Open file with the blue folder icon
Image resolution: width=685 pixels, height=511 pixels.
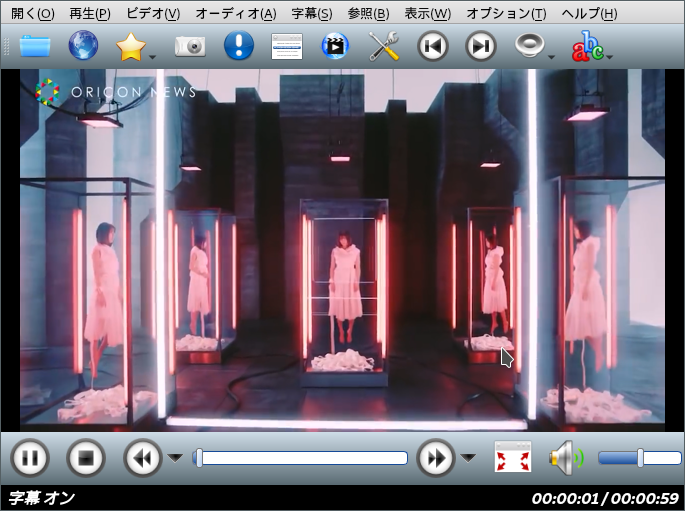[35, 46]
